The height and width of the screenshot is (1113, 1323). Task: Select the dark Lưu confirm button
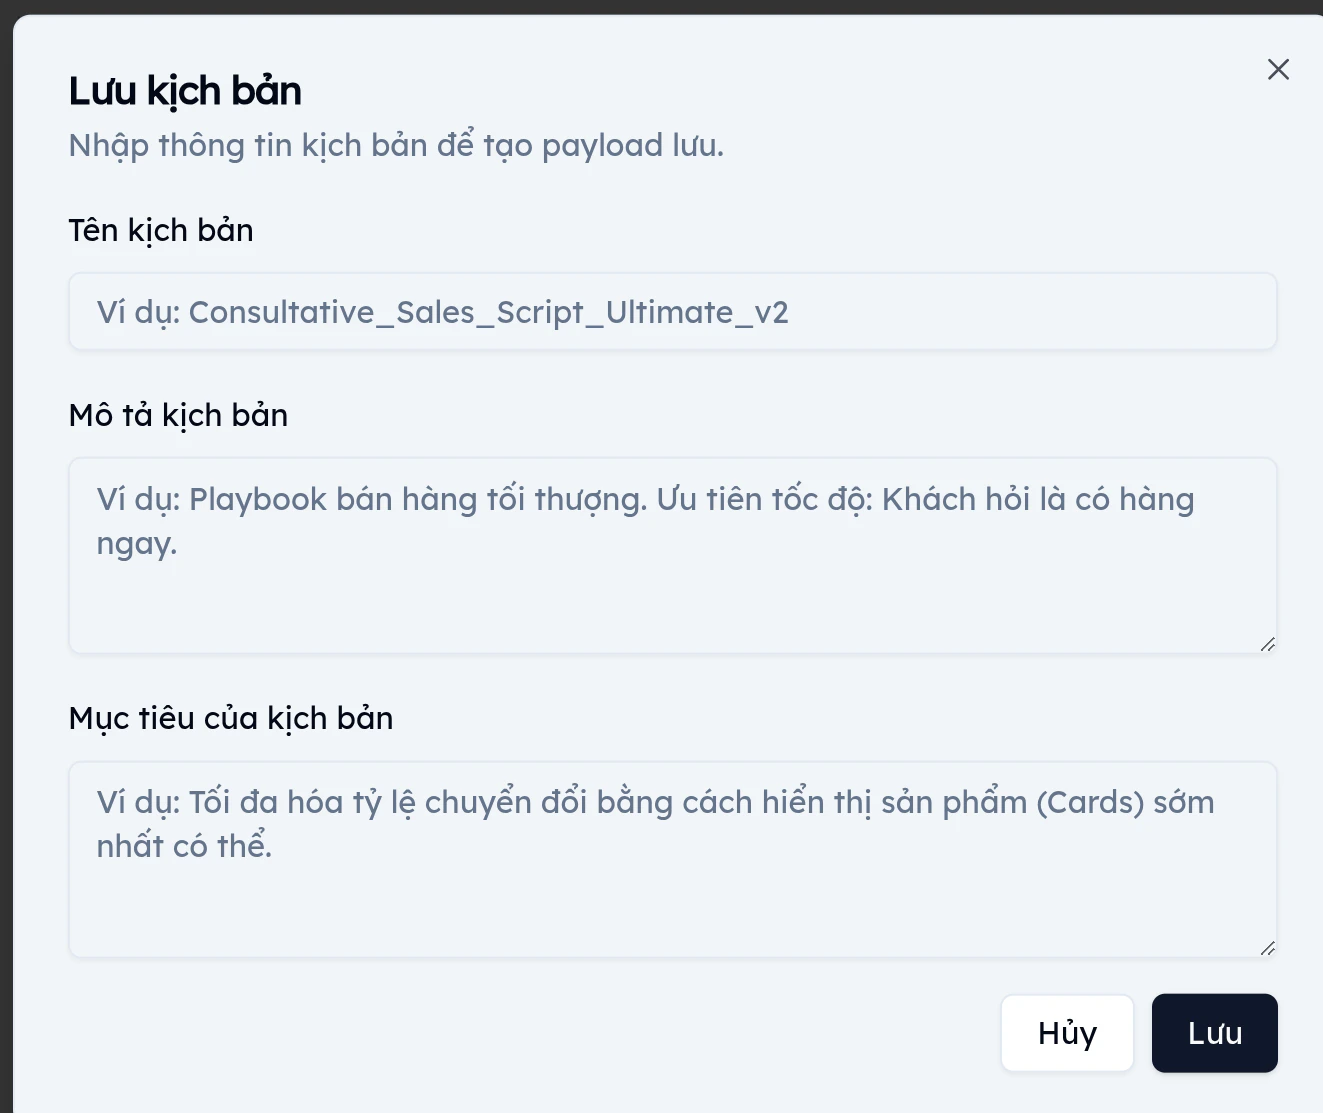tap(1214, 1033)
